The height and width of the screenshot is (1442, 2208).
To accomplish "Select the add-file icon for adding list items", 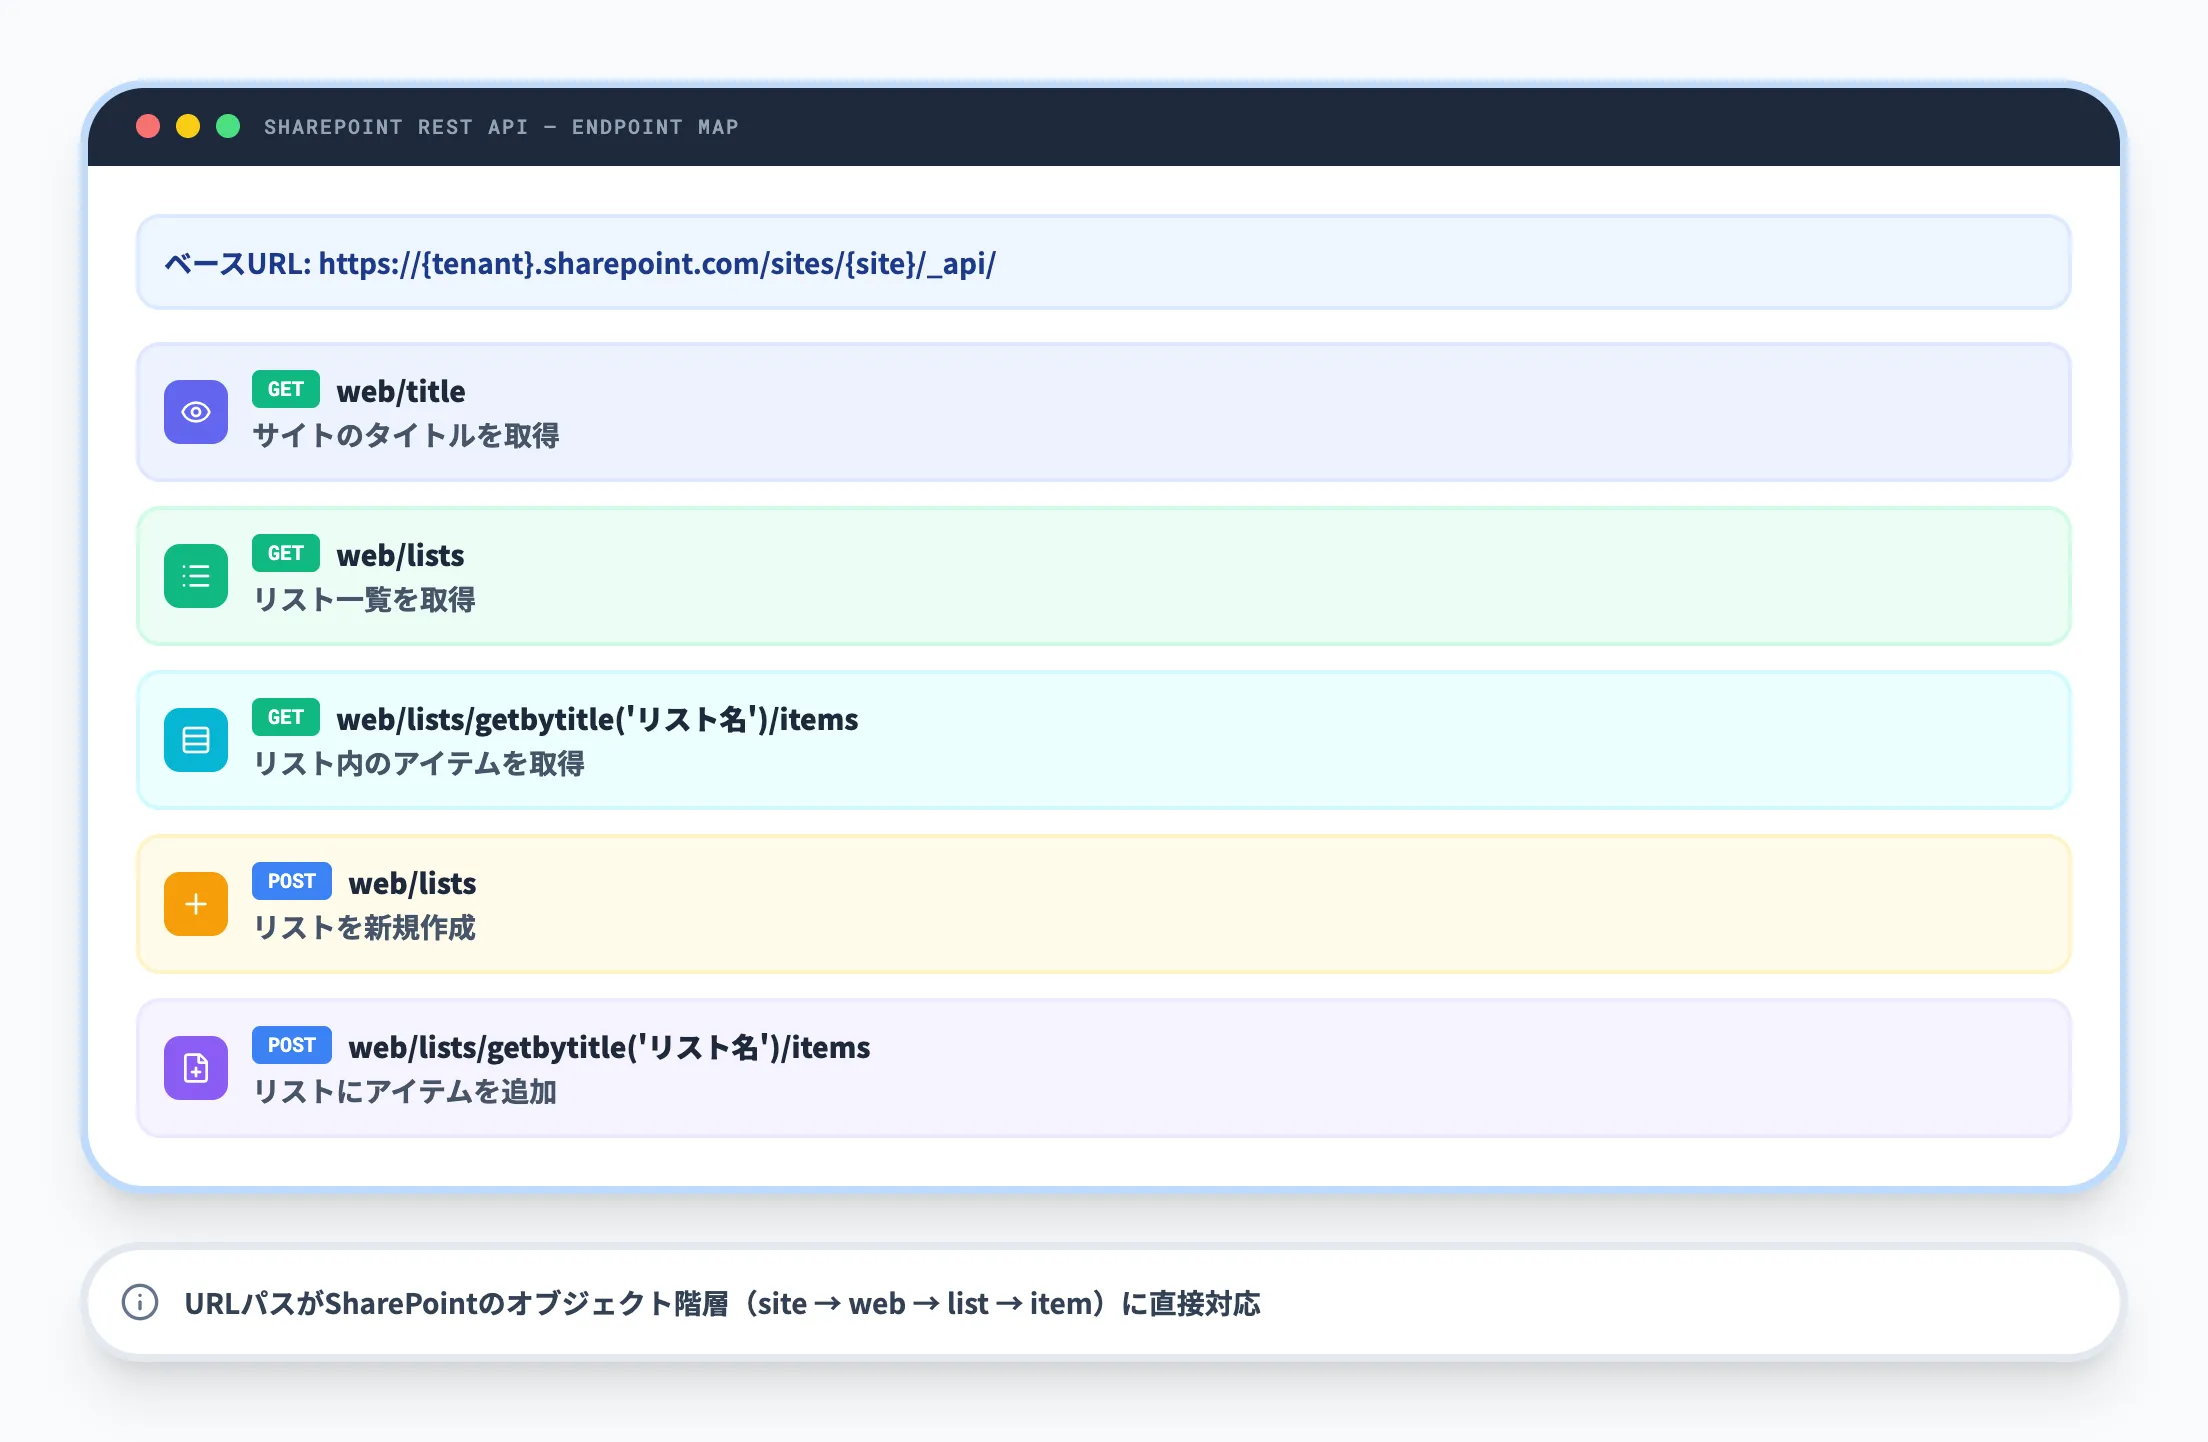I will tap(196, 1068).
